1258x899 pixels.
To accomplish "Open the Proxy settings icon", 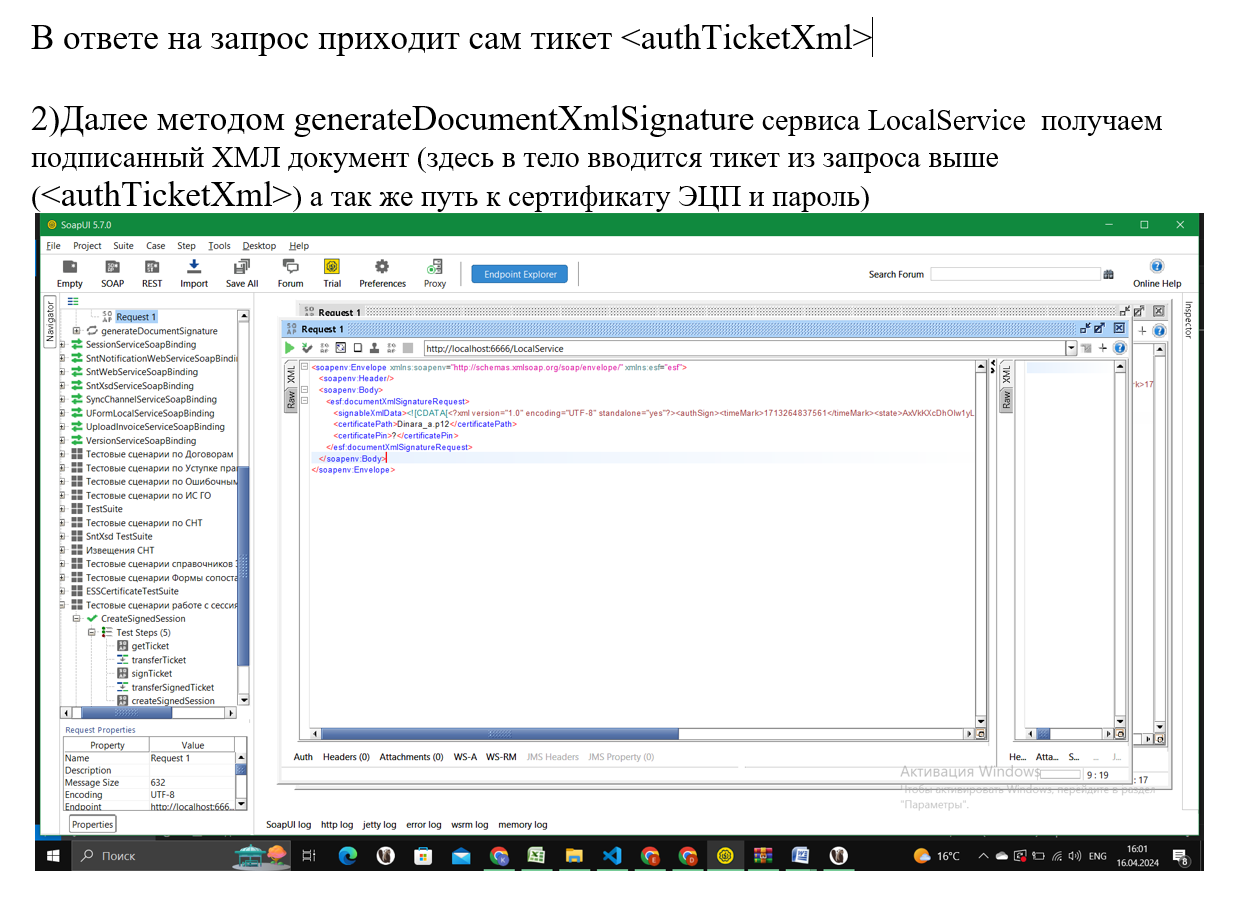I will point(435,272).
